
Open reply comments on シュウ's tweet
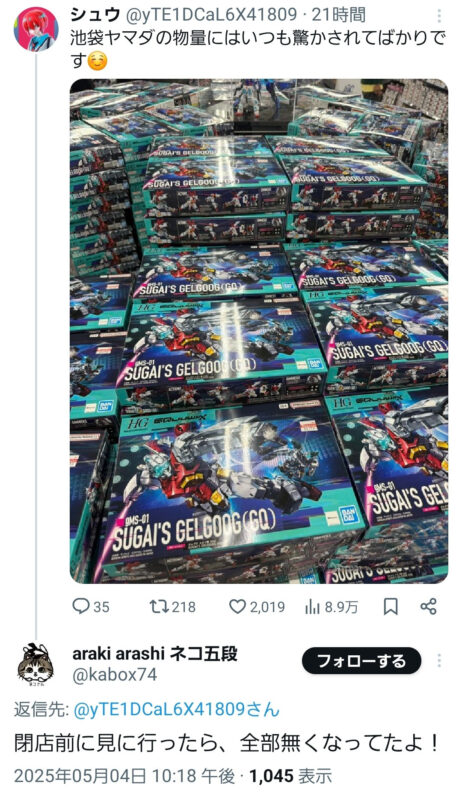click(x=90, y=606)
